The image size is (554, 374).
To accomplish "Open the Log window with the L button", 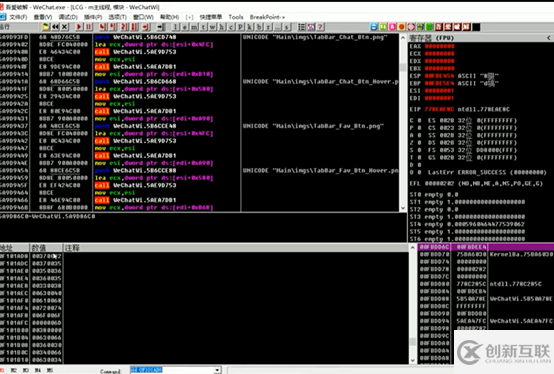I will 176,27.
